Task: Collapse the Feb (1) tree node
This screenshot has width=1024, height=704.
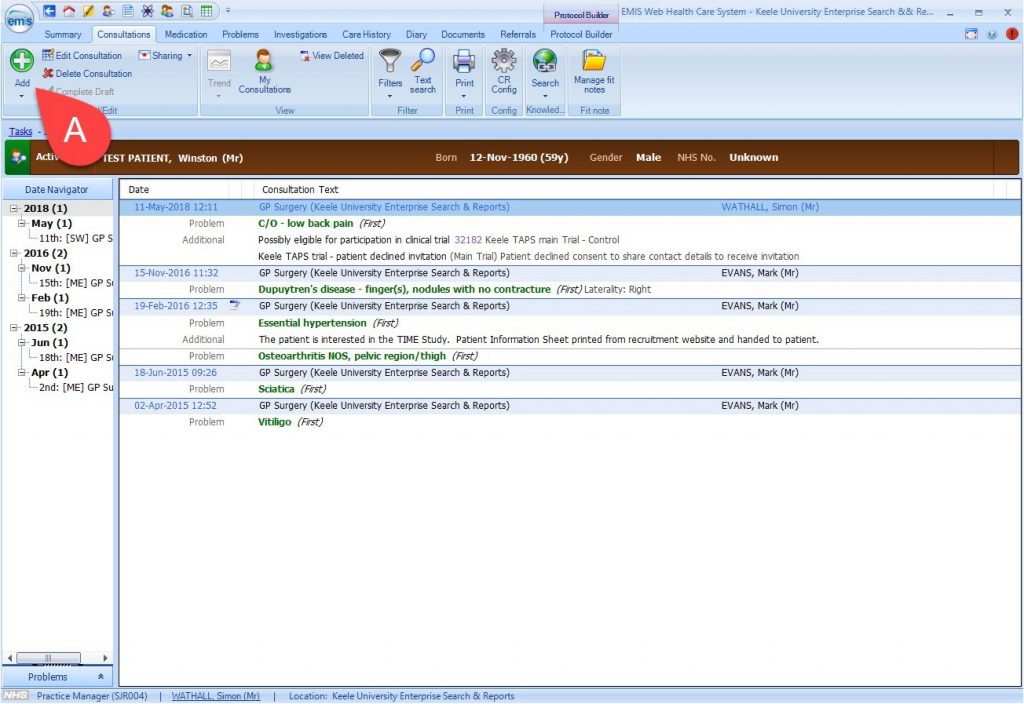Action: 22,298
